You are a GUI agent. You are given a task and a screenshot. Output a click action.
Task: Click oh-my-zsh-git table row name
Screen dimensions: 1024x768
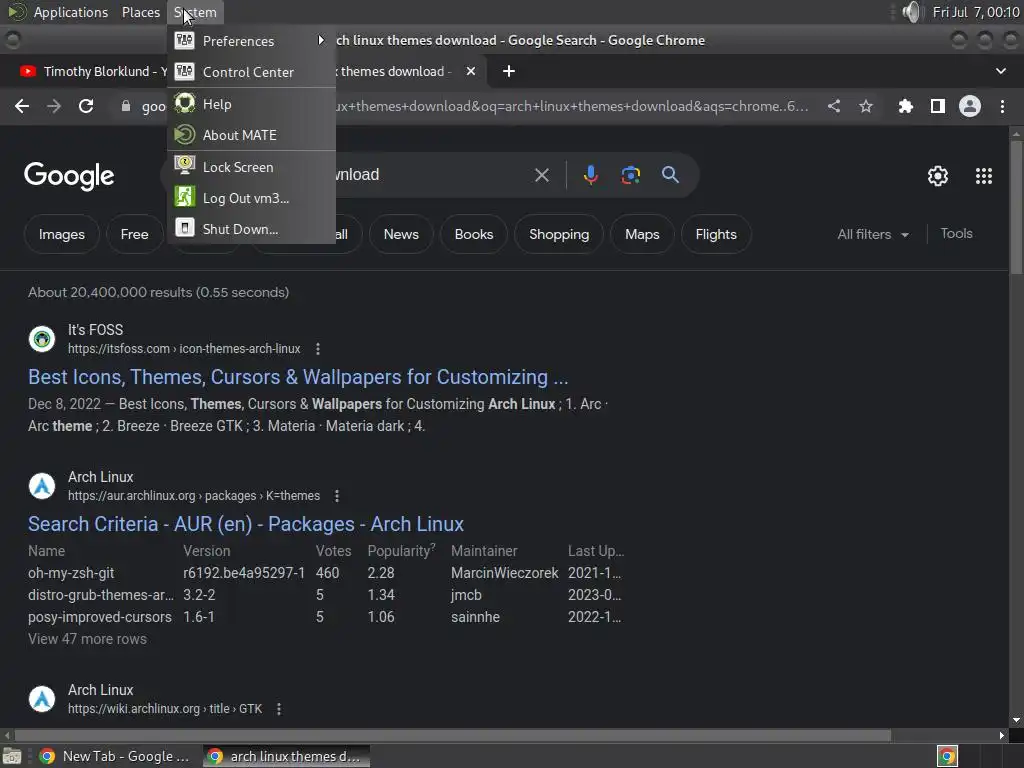(71, 573)
